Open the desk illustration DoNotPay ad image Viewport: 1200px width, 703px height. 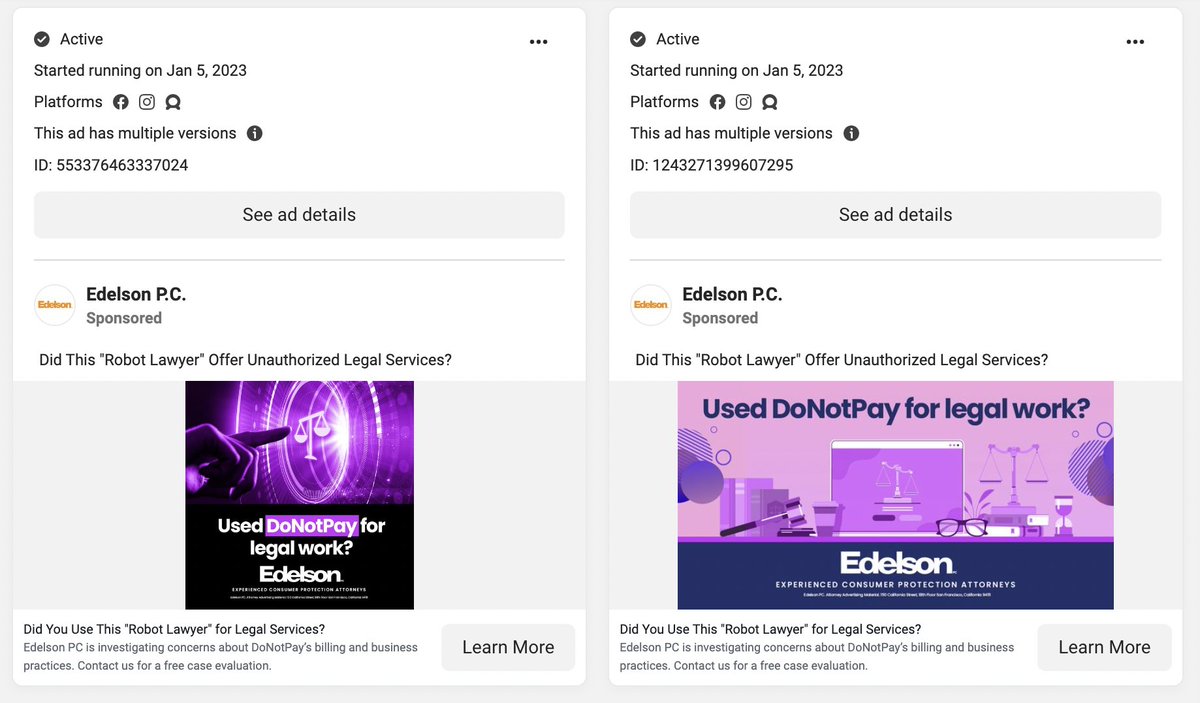point(895,495)
